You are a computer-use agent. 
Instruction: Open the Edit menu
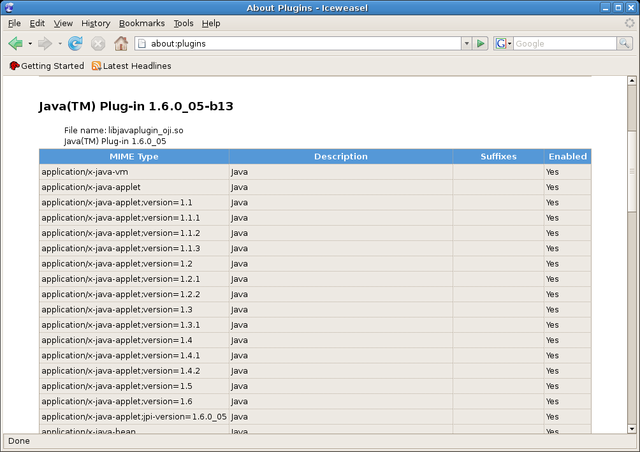click(37, 23)
